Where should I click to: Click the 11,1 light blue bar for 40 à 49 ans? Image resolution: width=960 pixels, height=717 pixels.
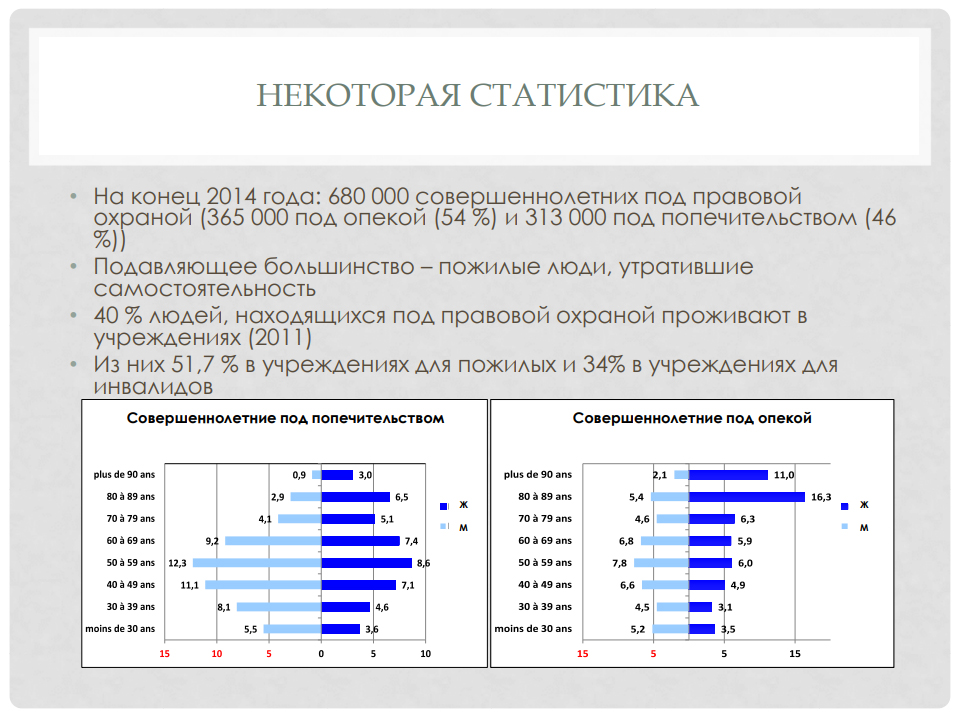click(x=263, y=585)
